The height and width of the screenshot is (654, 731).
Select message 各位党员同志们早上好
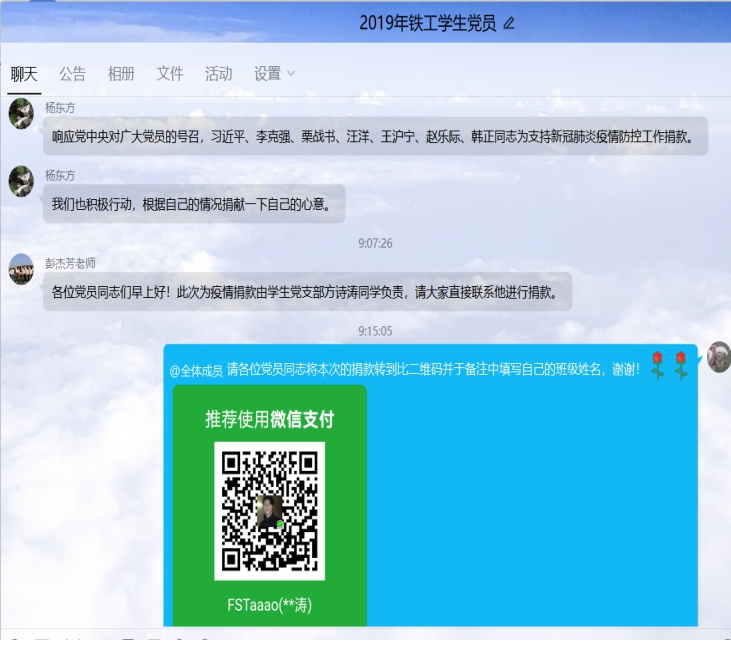307,292
